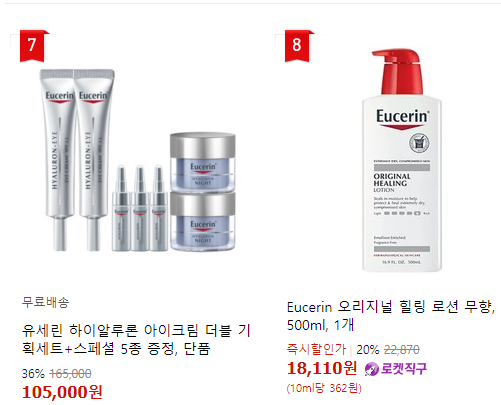Click the three small ampoule vials in the set image
This screenshot has height=405, width=501.
(x=140, y=208)
